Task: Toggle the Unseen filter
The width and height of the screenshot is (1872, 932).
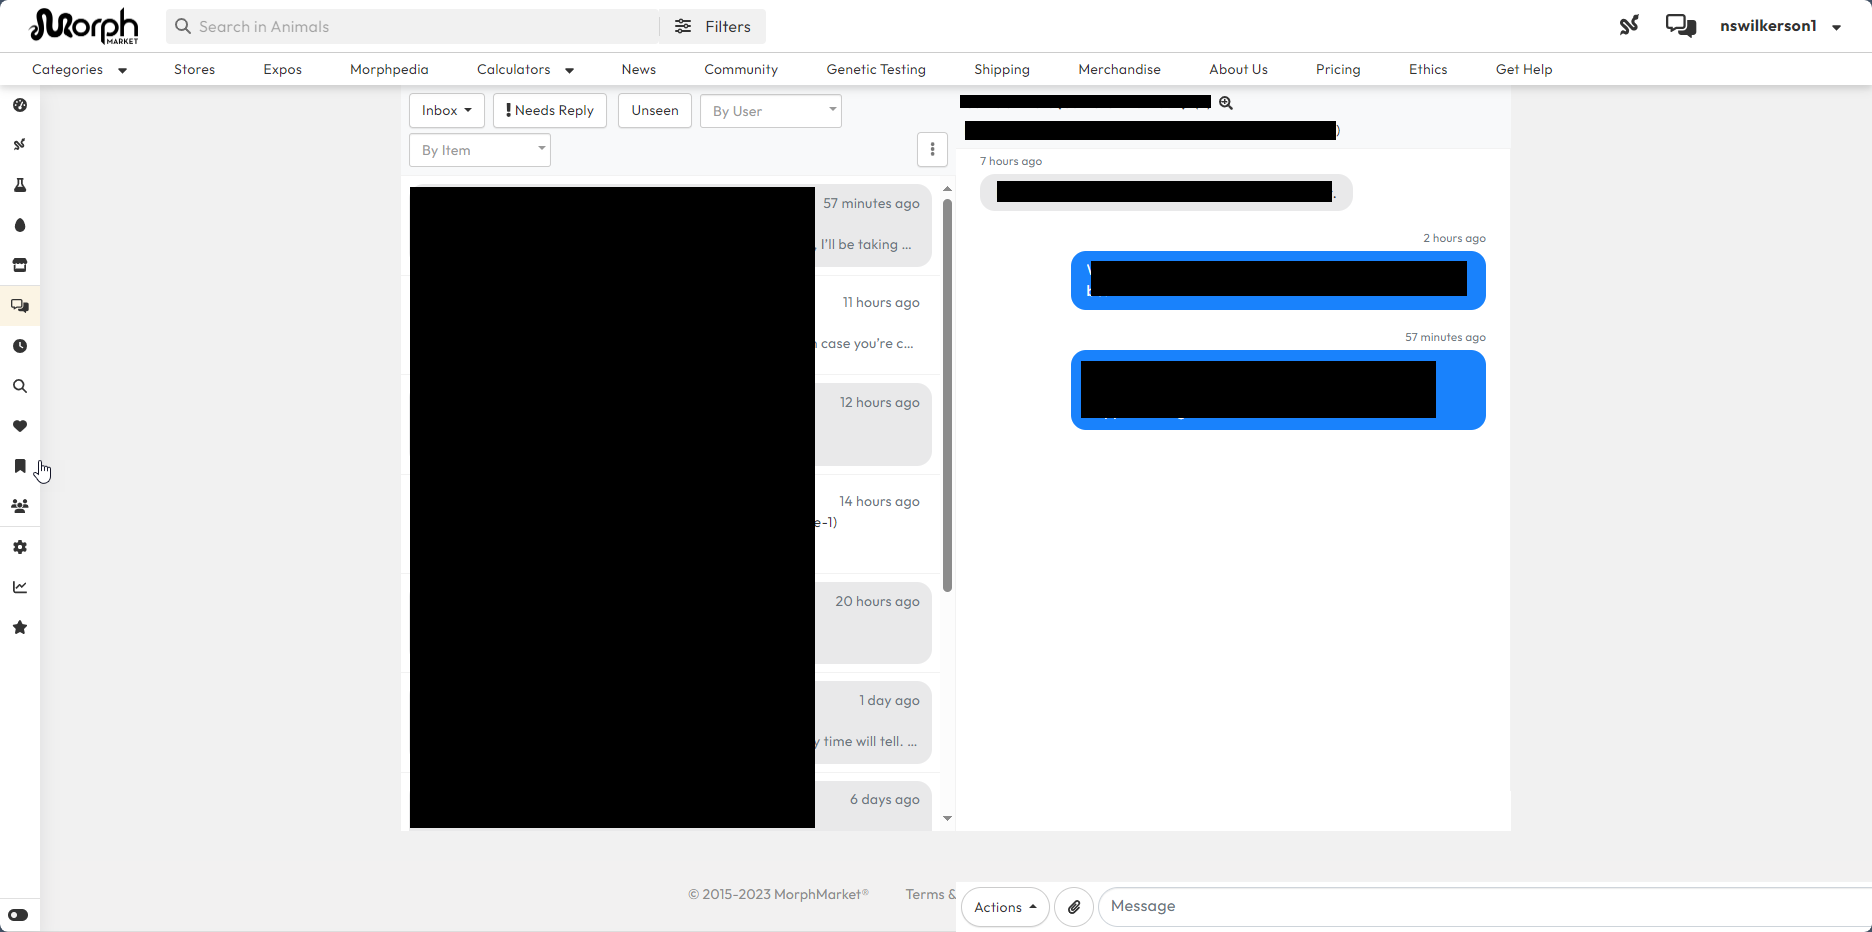Action: click(655, 111)
